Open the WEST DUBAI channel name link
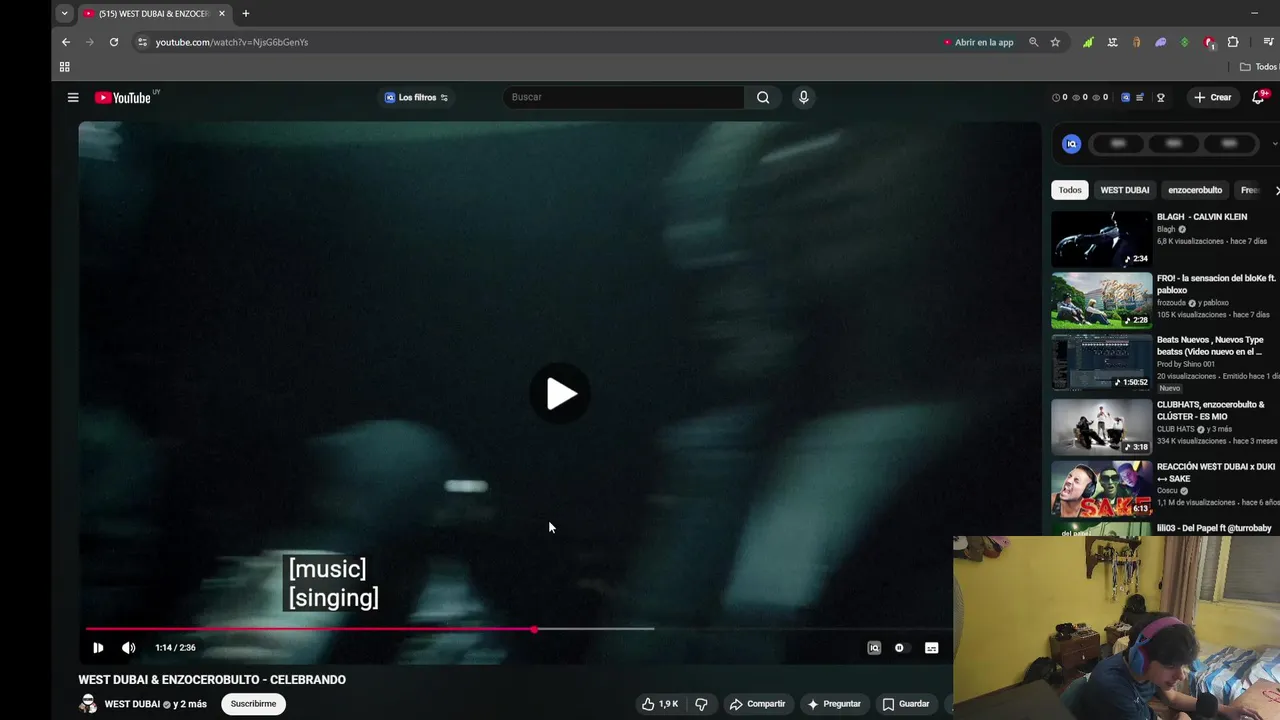The image size is (1280, 720). pos(132,704)
